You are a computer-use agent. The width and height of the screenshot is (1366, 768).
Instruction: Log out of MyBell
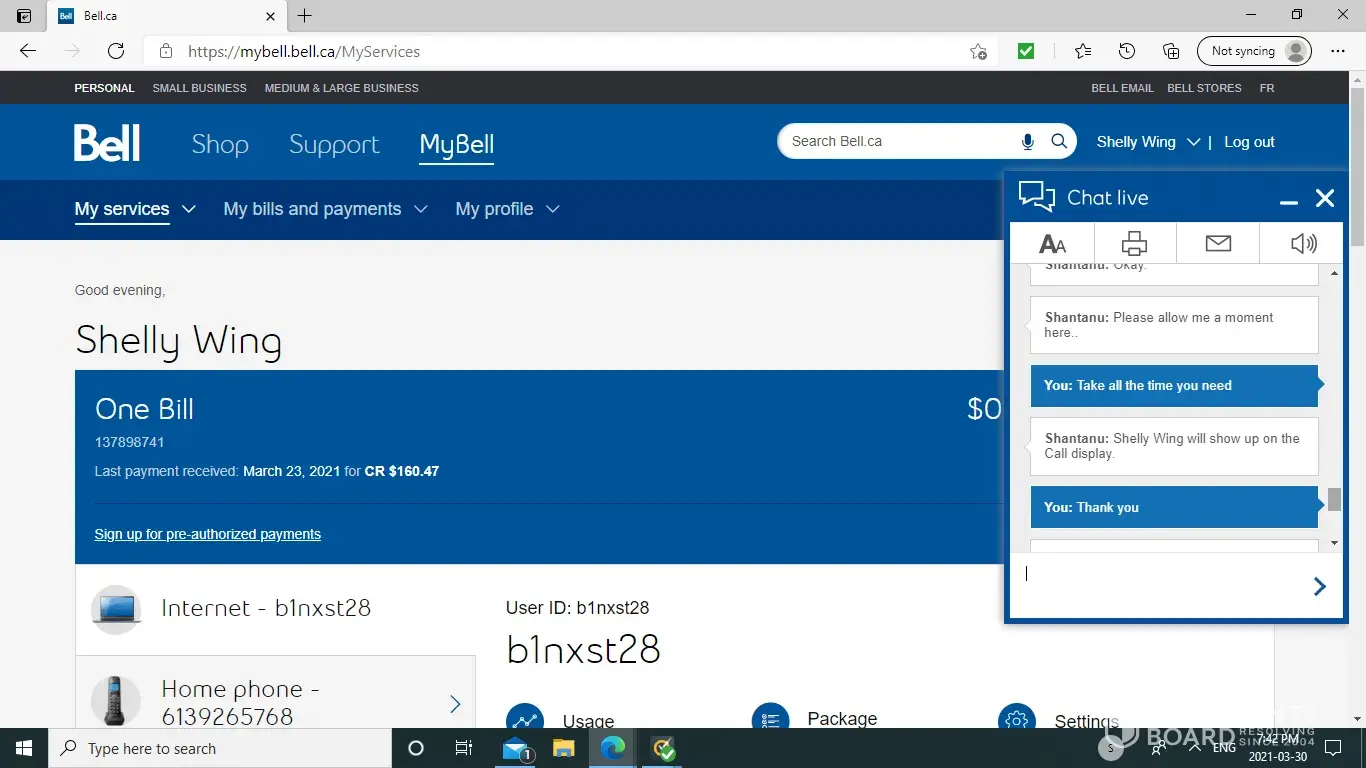pos(1250,142)
